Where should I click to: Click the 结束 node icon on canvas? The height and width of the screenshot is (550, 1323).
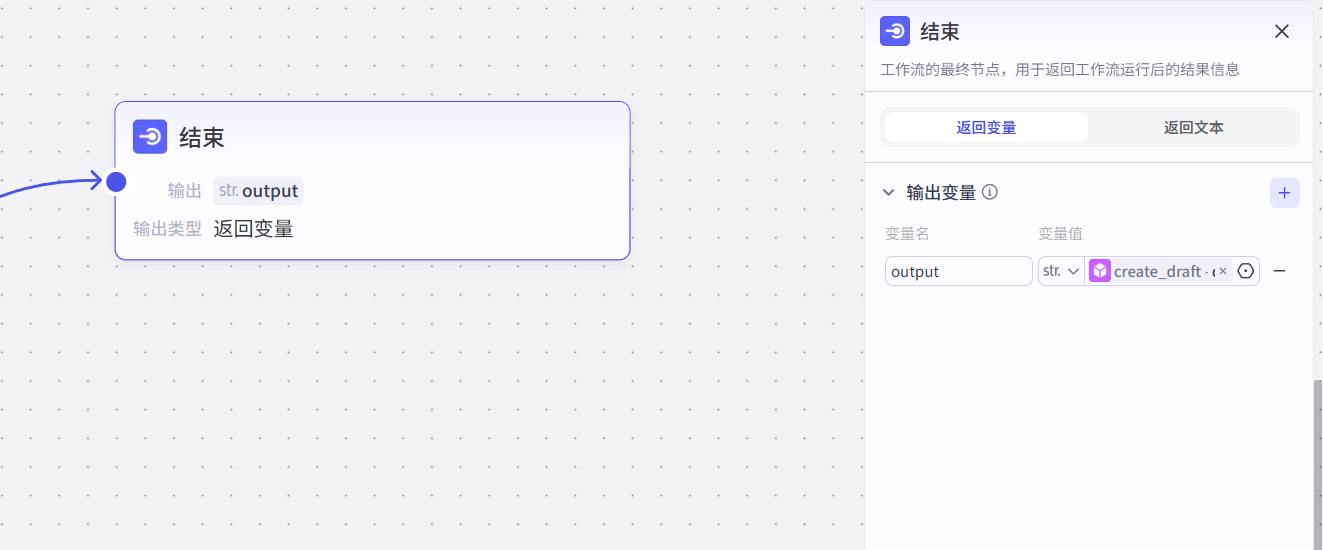coord(150,137)
